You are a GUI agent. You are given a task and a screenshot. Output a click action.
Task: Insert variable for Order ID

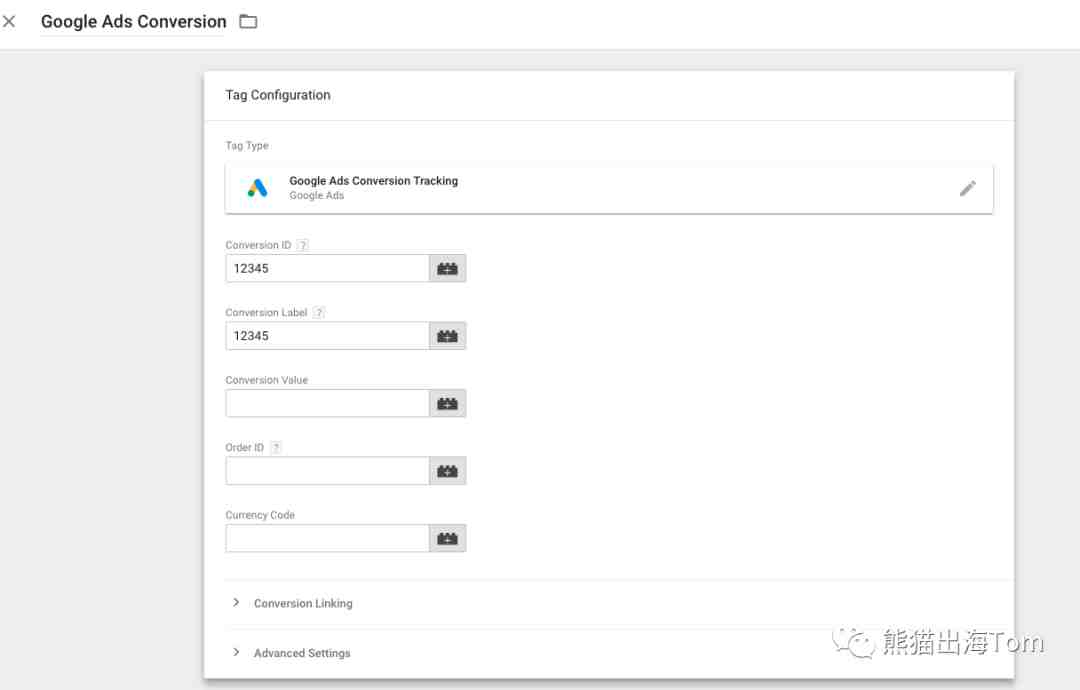[x=448, y=471]
